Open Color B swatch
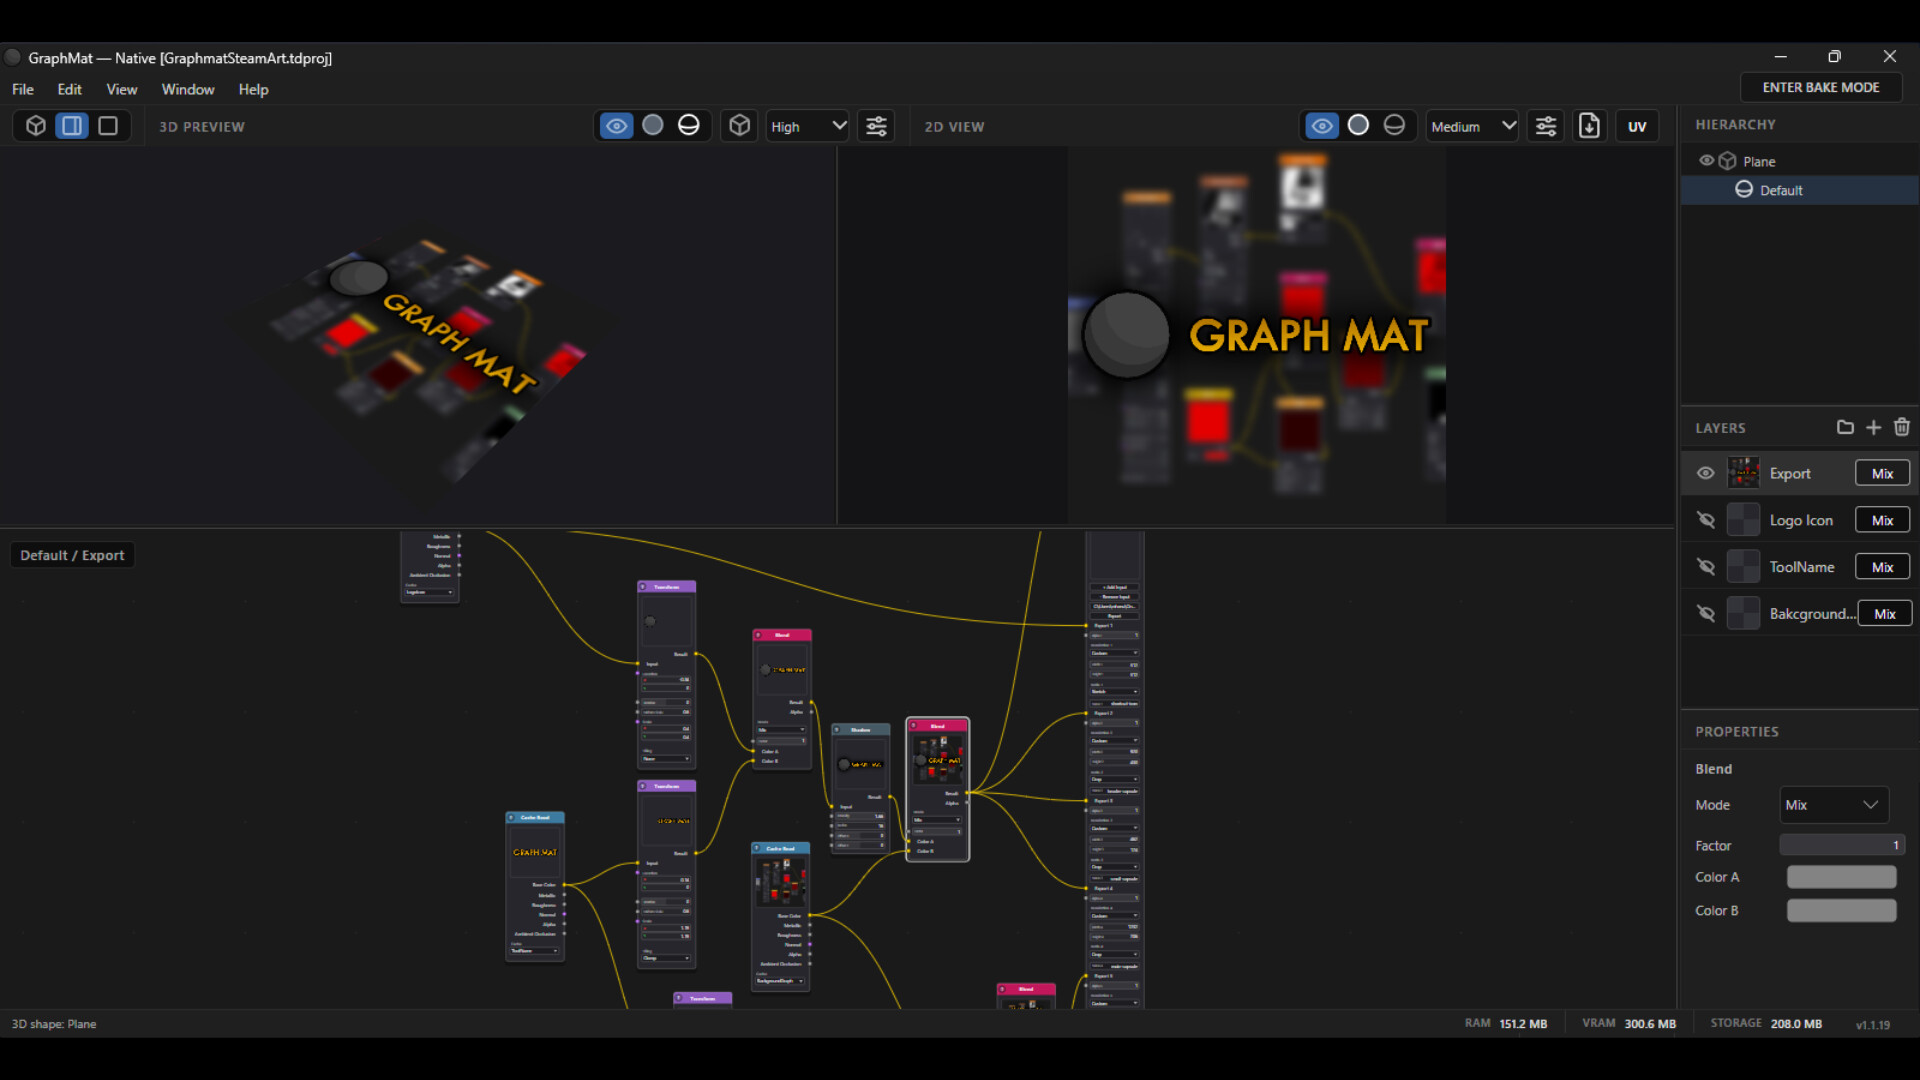This screenshot has height=1080, width=1920. [1841, 910]
